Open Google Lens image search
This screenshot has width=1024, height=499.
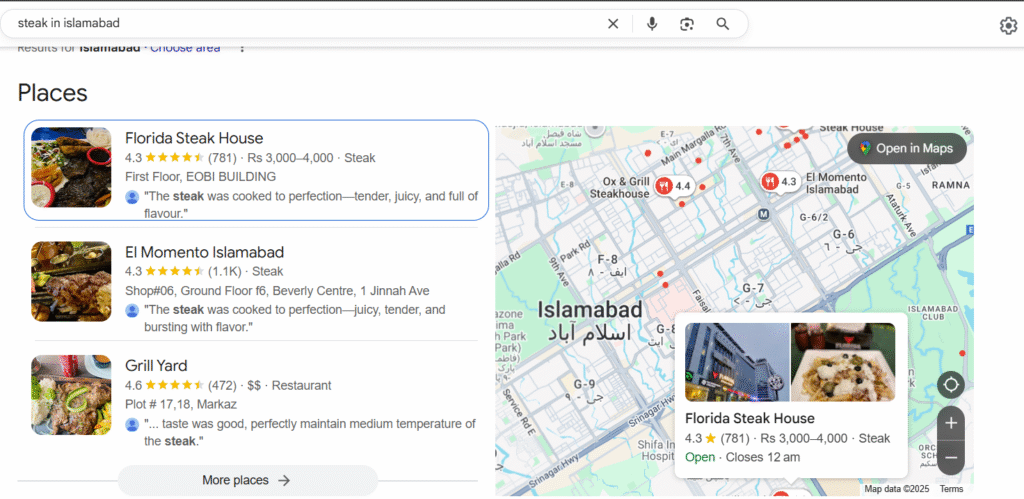[x=687, y=24]
